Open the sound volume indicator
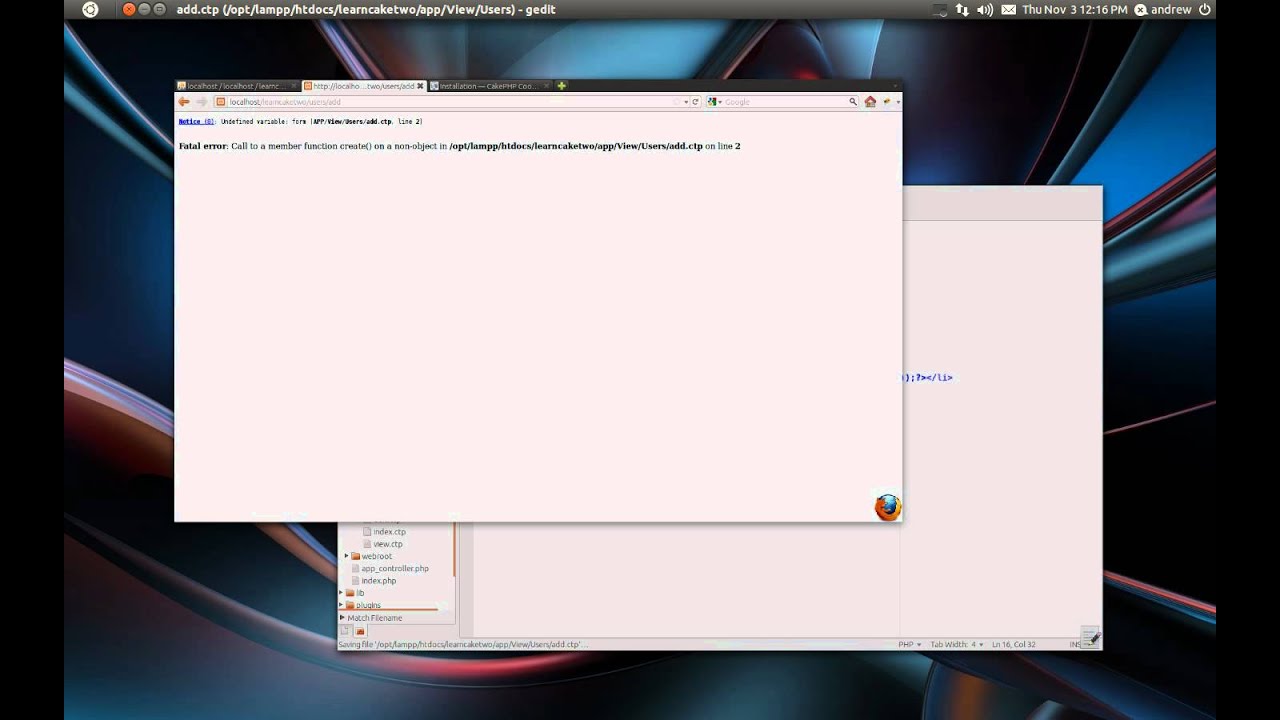The image size is (1280, 720). [985, 9]
